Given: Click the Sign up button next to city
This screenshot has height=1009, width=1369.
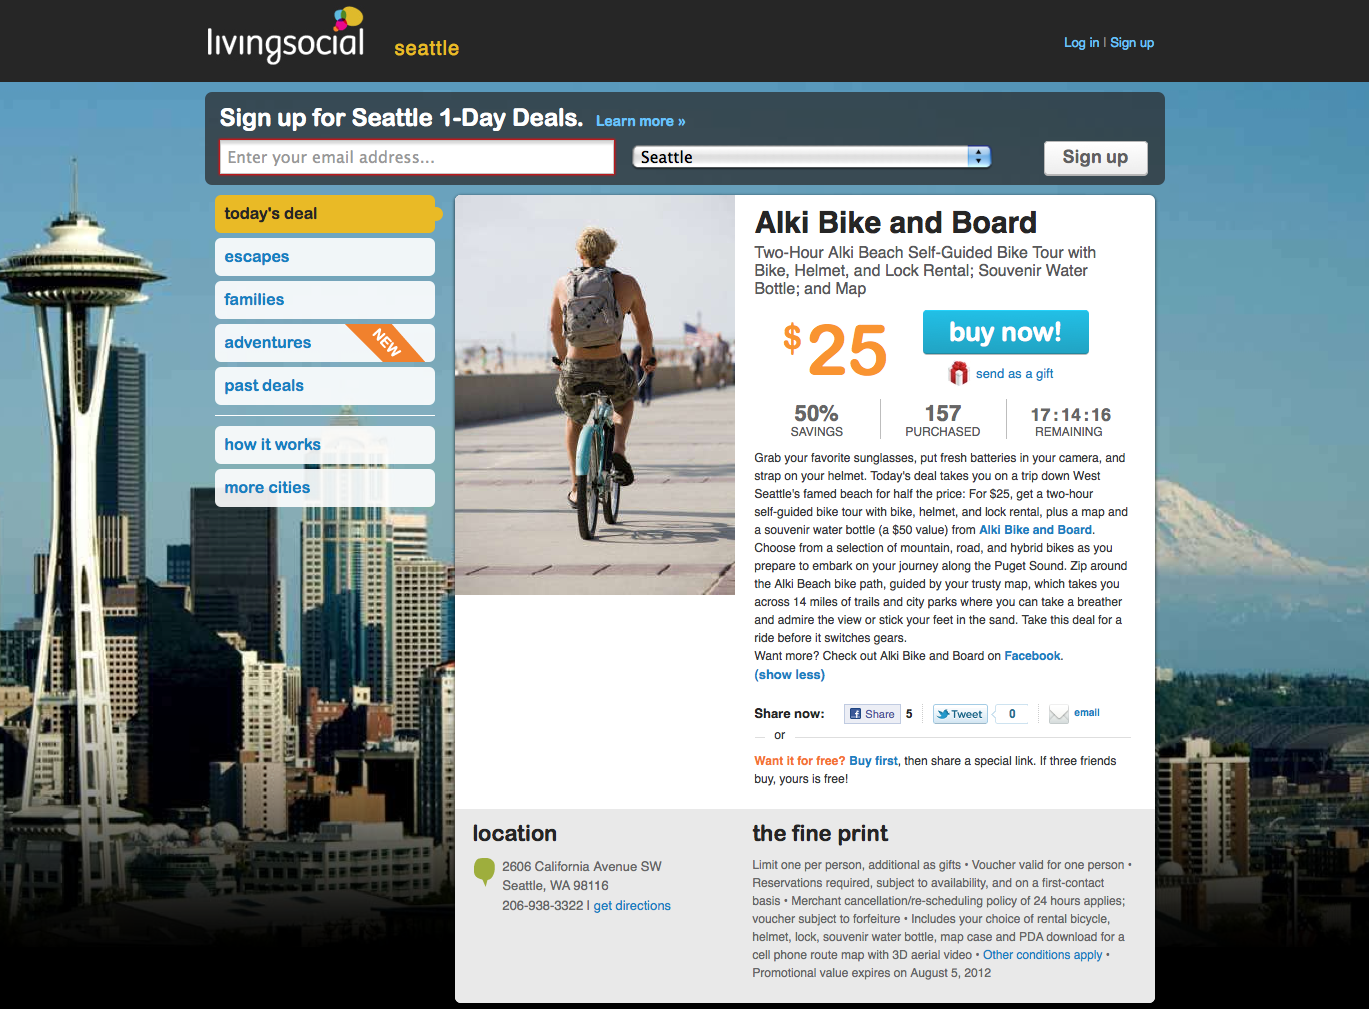Looking at the screenshot, I should click(1095, 157).
